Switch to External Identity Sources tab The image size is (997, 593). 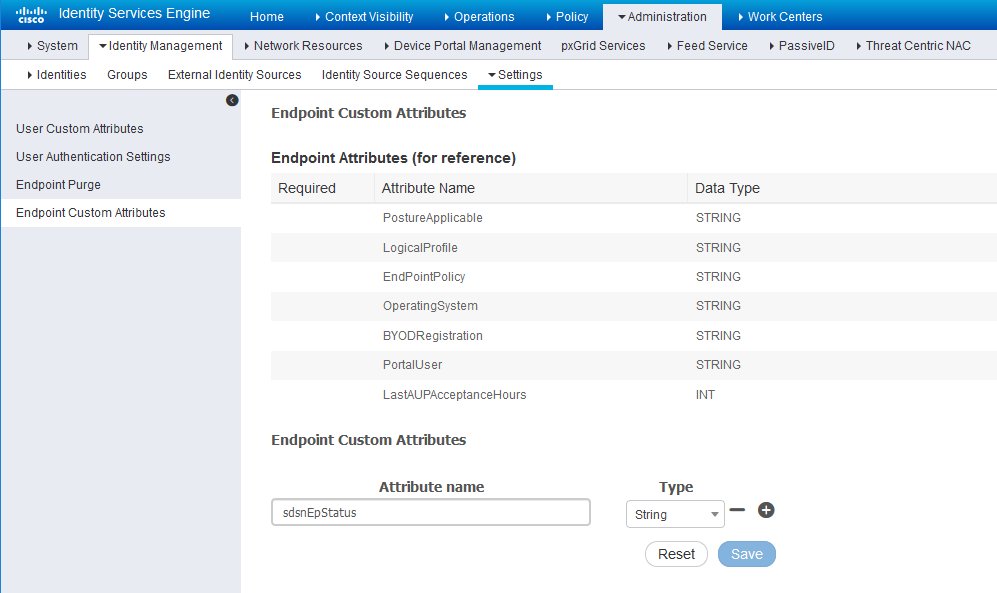tap(234, 75)
